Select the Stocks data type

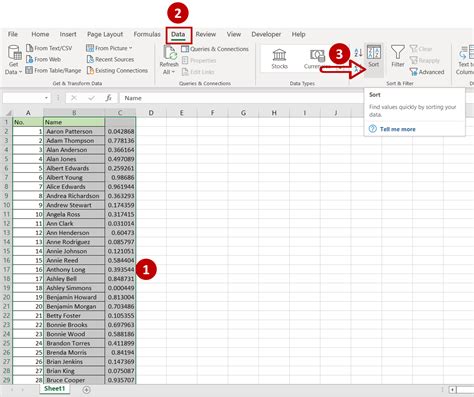coord(279,59)
